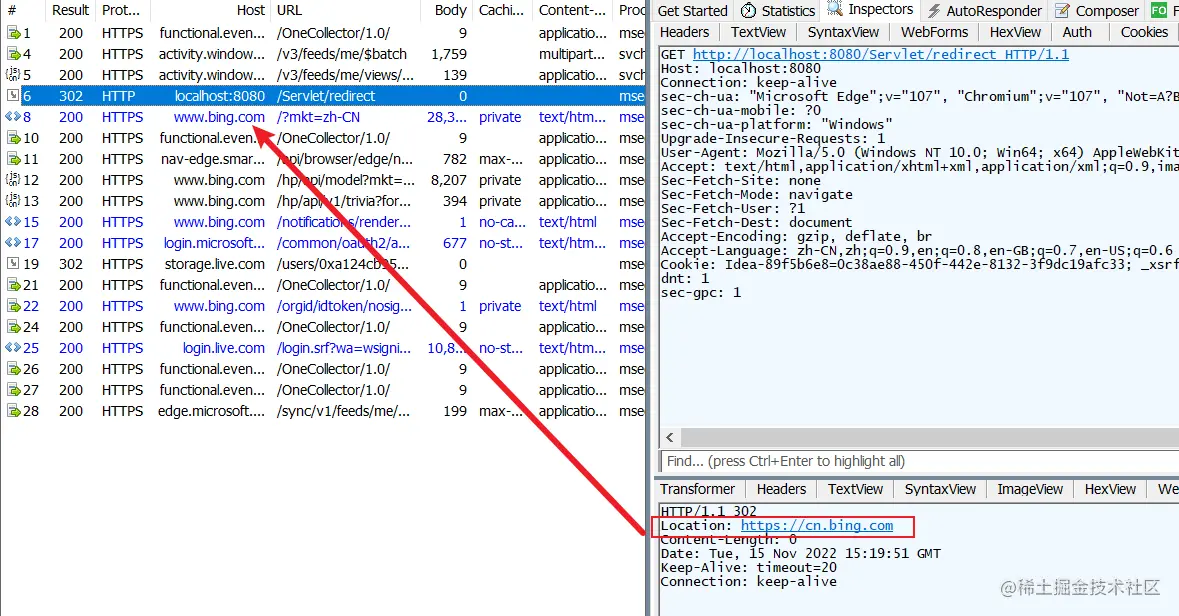The height and width of the screenshot is (616, 1179).
Task: Click the Statistics clock icon
Action: coord(748,11)
